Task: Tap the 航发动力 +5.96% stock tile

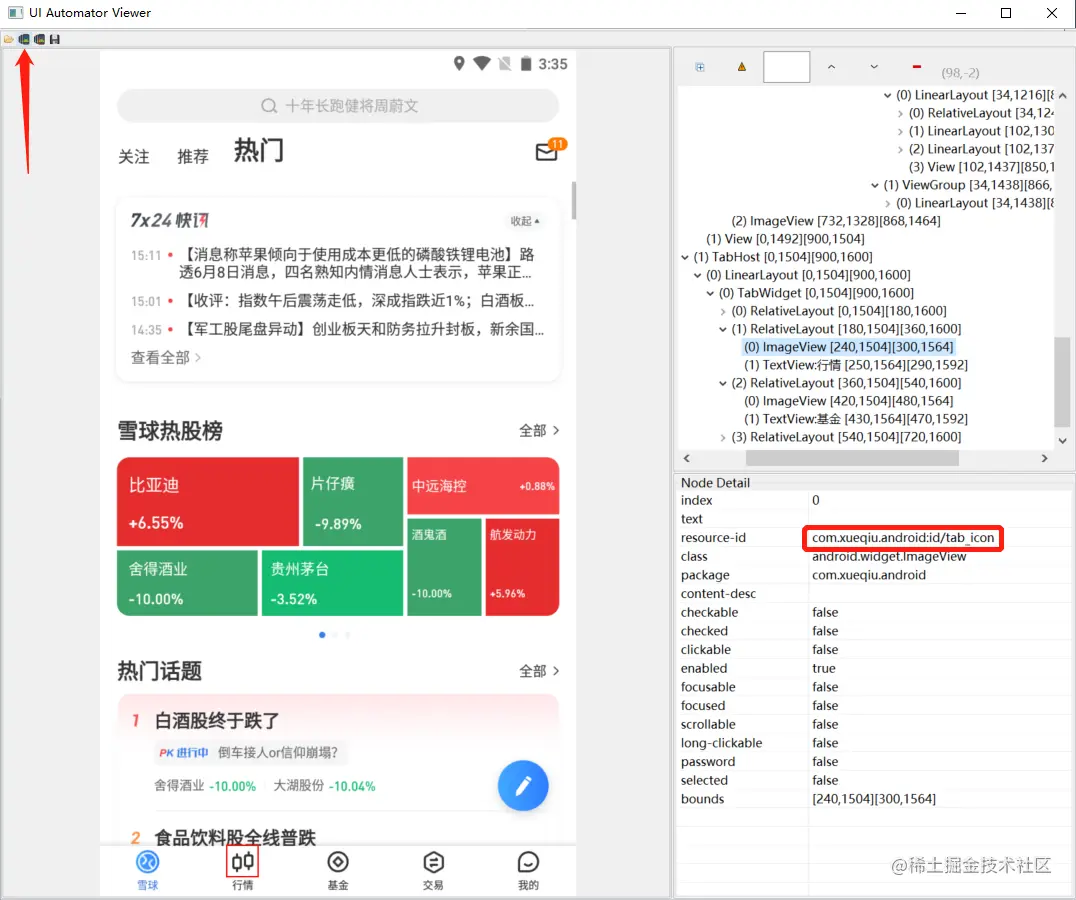Action: [522, 567]
